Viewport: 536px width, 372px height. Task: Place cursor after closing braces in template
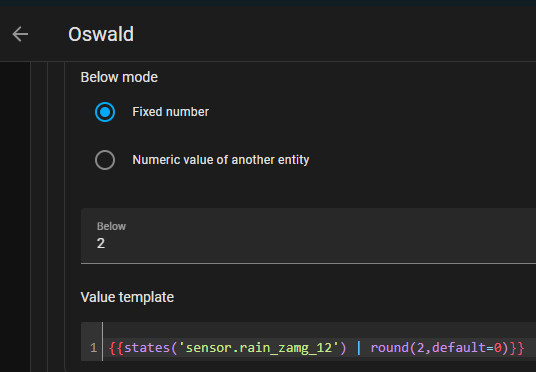(525, 348)
